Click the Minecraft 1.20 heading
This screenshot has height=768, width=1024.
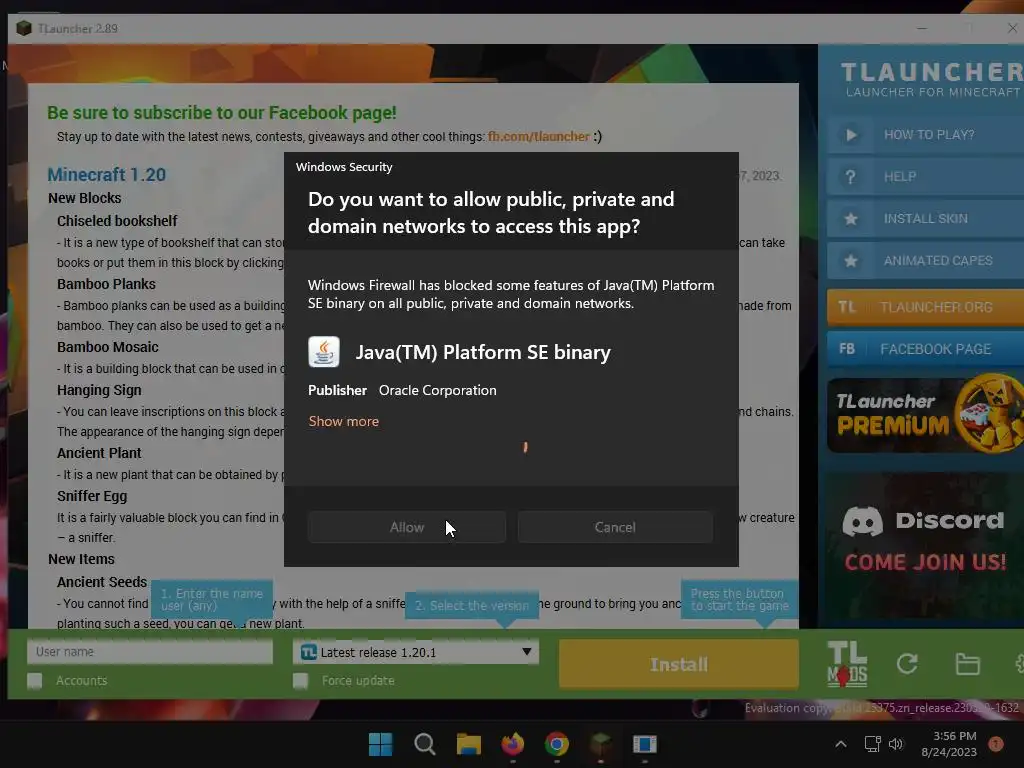(x=106, y=175)
